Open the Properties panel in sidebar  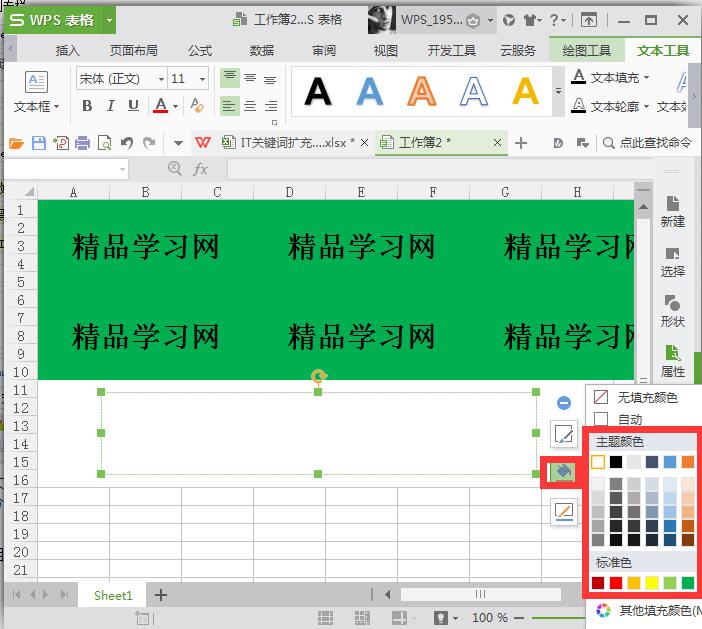(672, 362)
